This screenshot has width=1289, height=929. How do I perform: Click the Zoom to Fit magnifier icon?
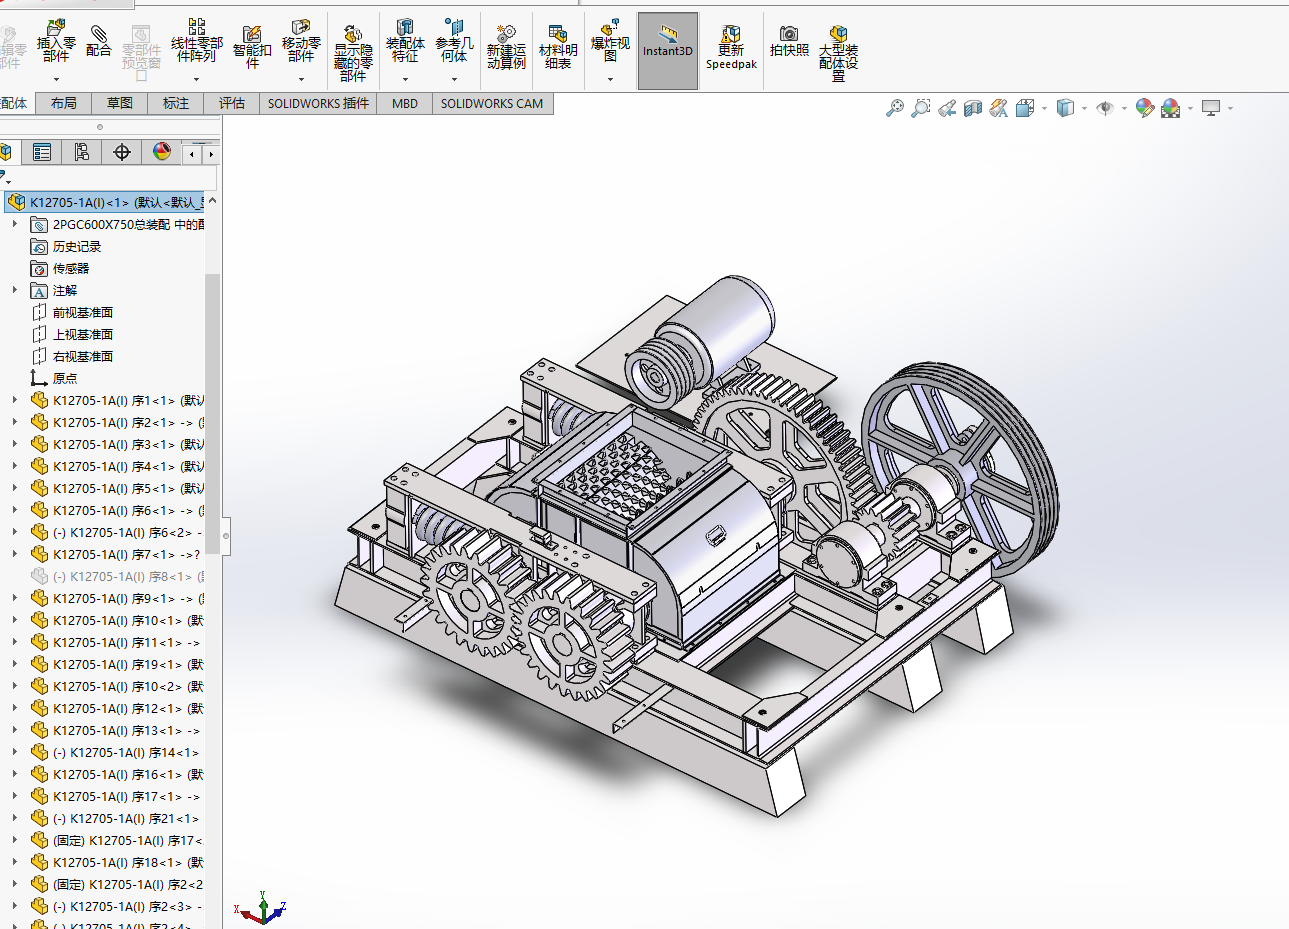coord(895,108)
